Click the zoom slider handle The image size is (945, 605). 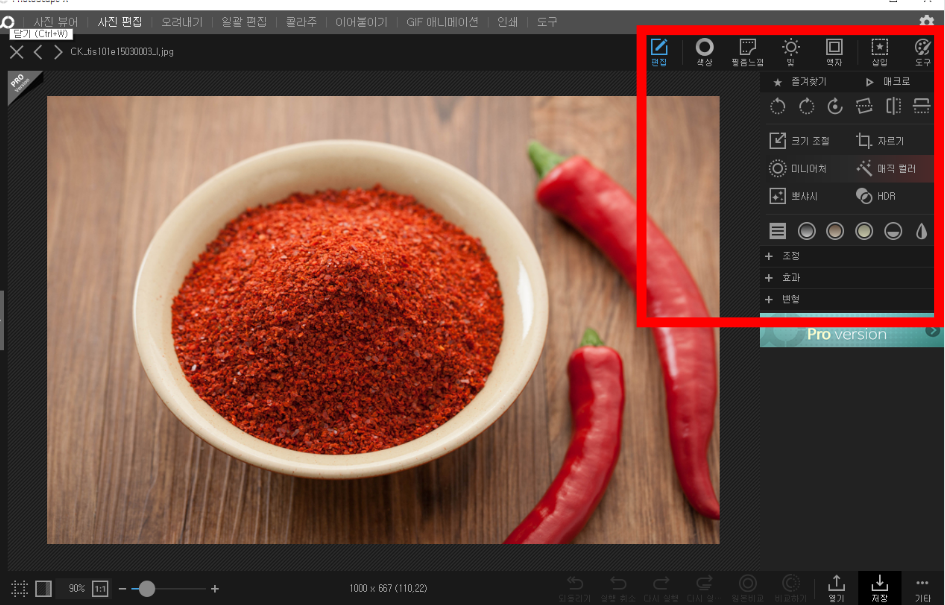click(146, 589)
